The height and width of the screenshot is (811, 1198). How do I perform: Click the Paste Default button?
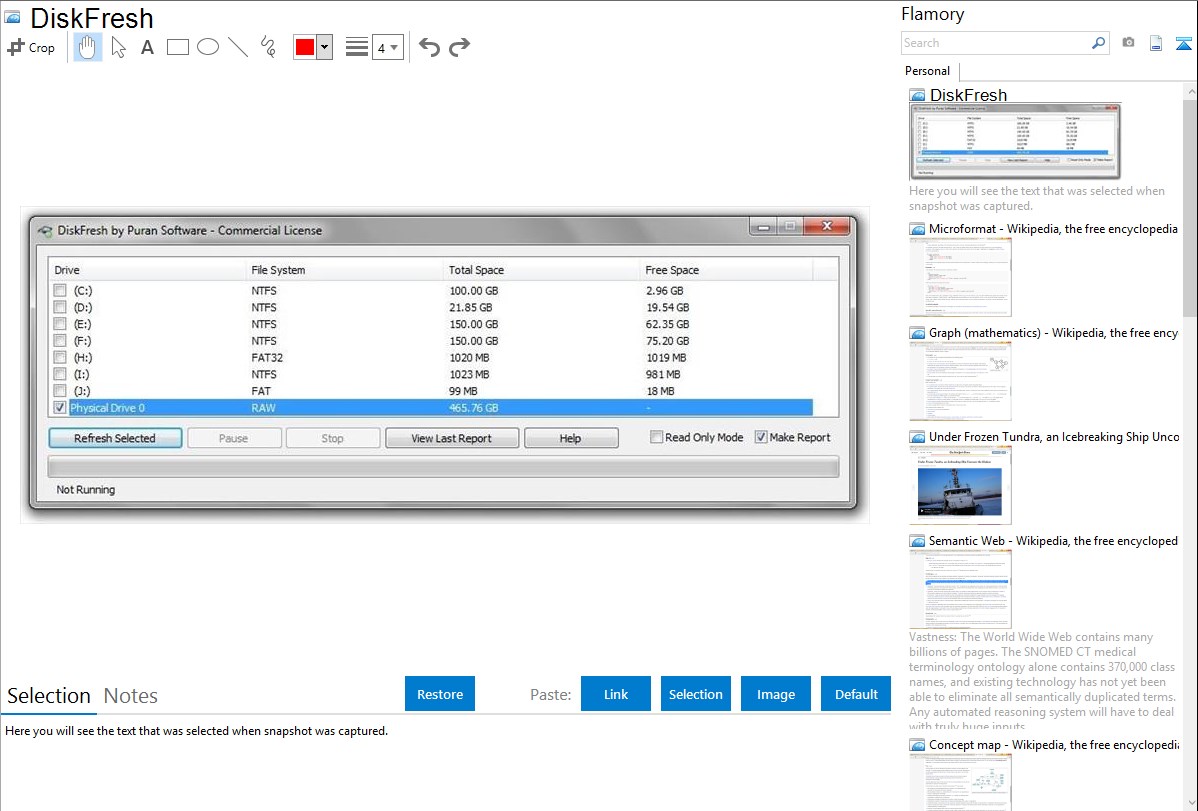856,693
